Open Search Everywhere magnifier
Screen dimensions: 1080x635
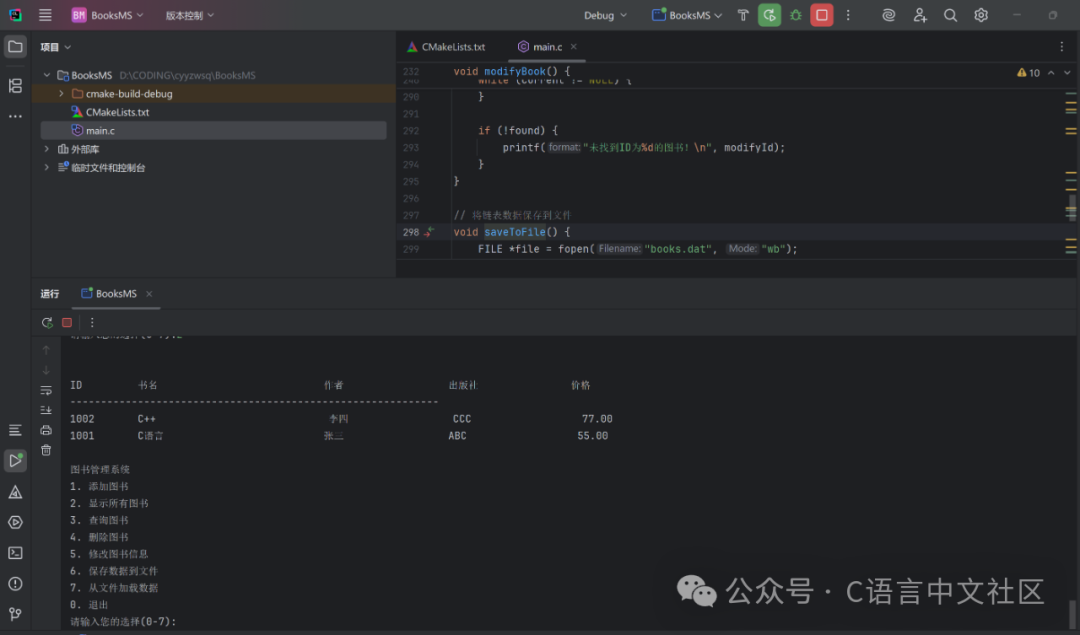click(950, 15)
